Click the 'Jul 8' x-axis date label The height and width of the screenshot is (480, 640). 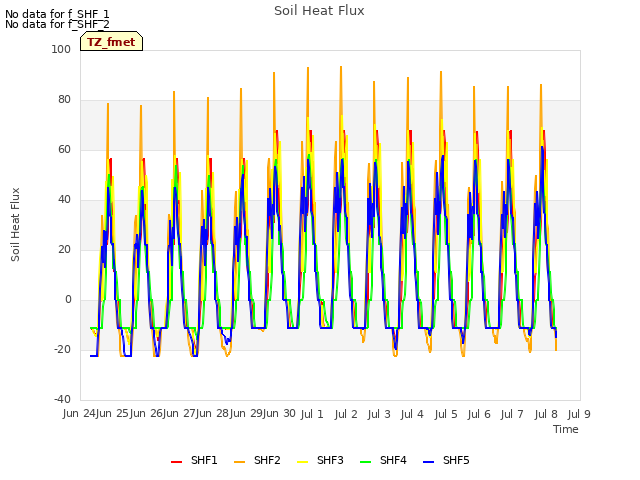[546, 414]
